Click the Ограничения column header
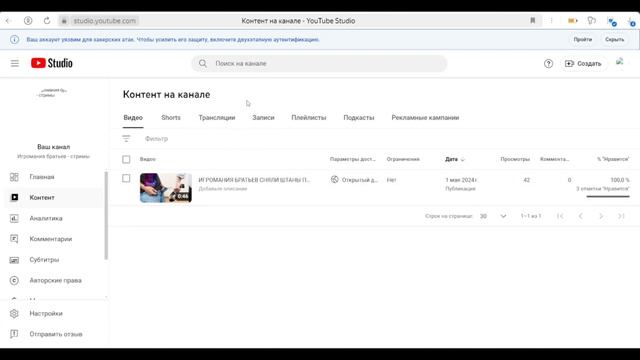The width and height of the screenshot is (640, 360). (x=403, y=159)
